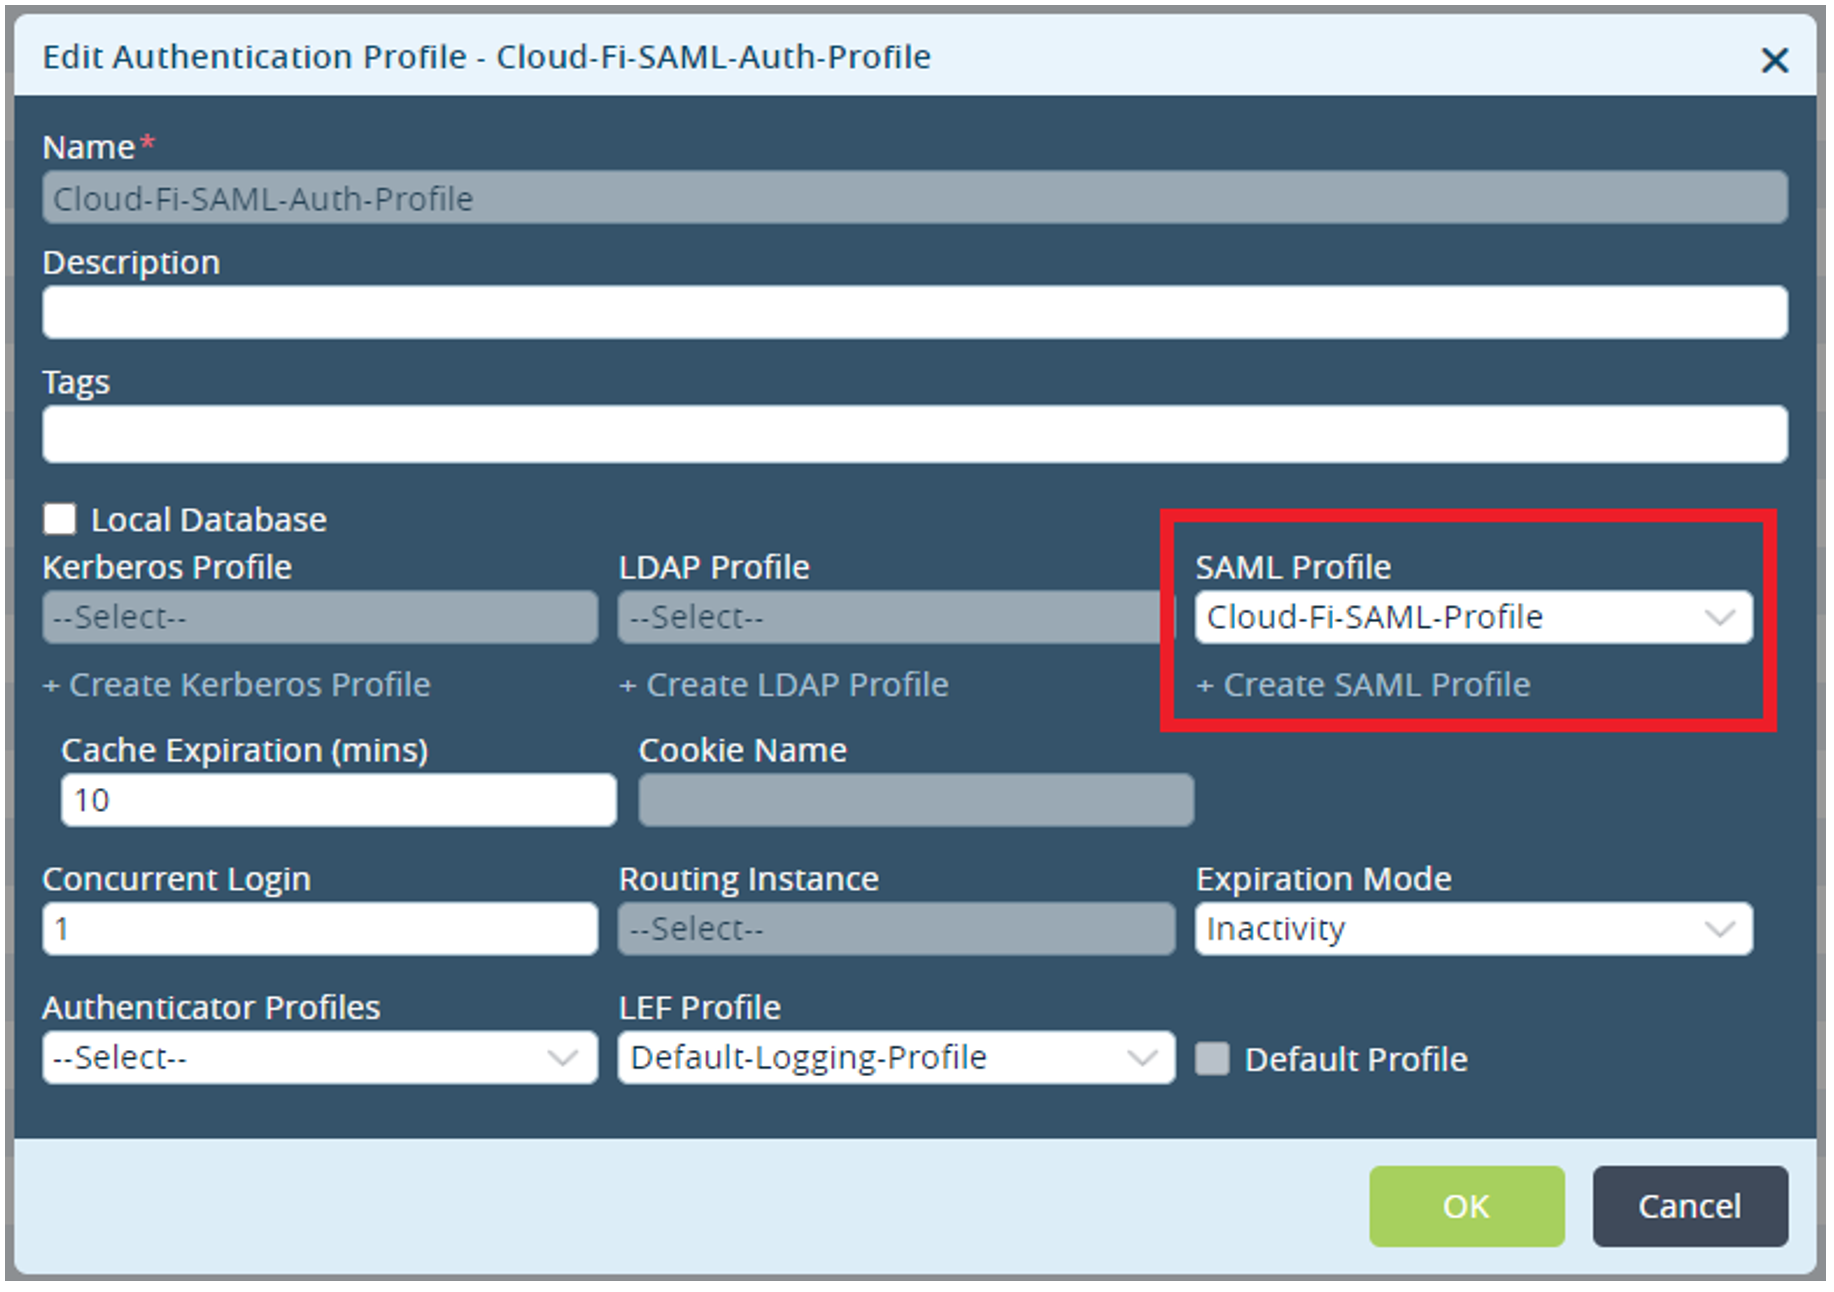Enable the Local Database checkbox
Image resolution: width=1834 pixels, height=1292 pixels.
click(x=59, y=518)
